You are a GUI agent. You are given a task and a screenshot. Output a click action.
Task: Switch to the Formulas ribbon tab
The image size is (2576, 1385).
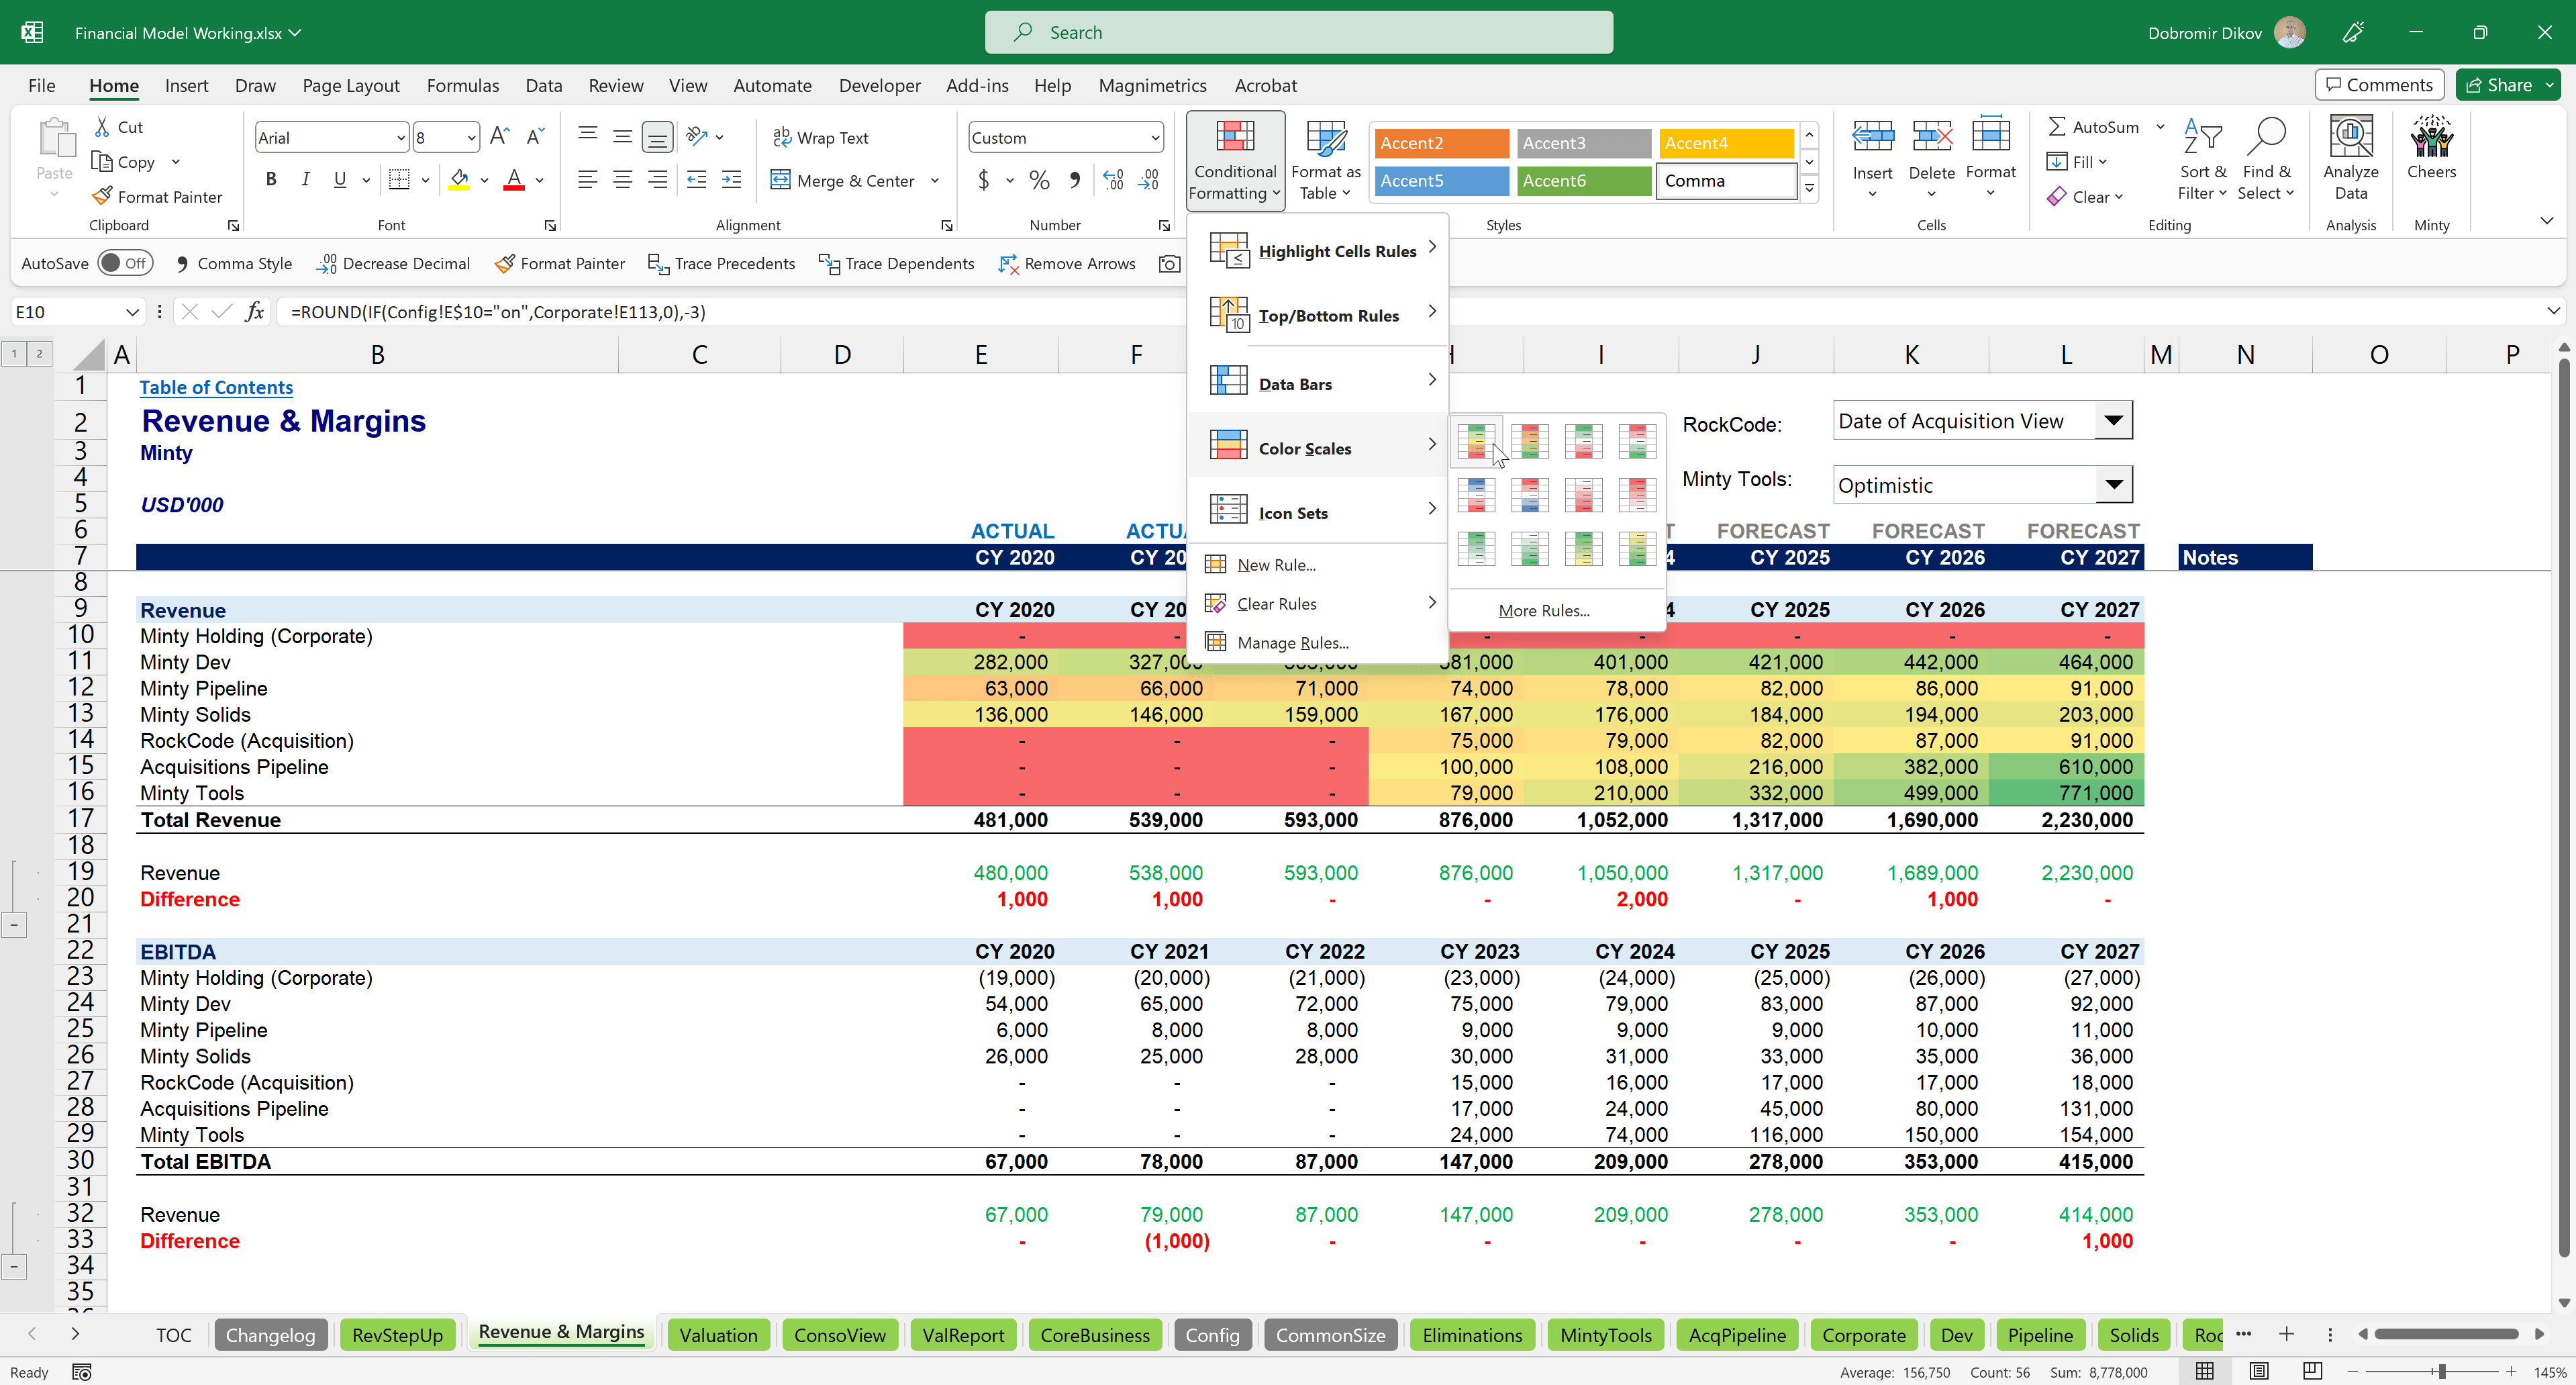pyautogui.click(x=462, y=86)
